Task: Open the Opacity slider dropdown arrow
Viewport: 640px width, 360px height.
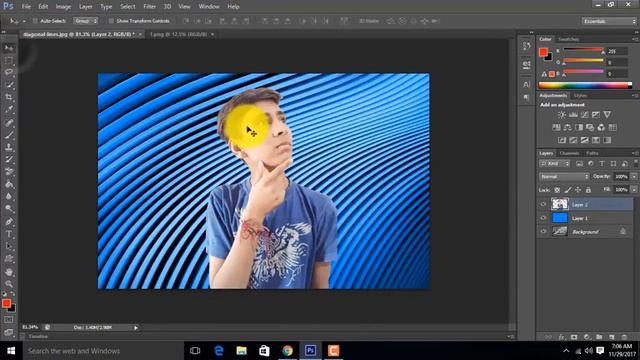Action: [634, 177]
